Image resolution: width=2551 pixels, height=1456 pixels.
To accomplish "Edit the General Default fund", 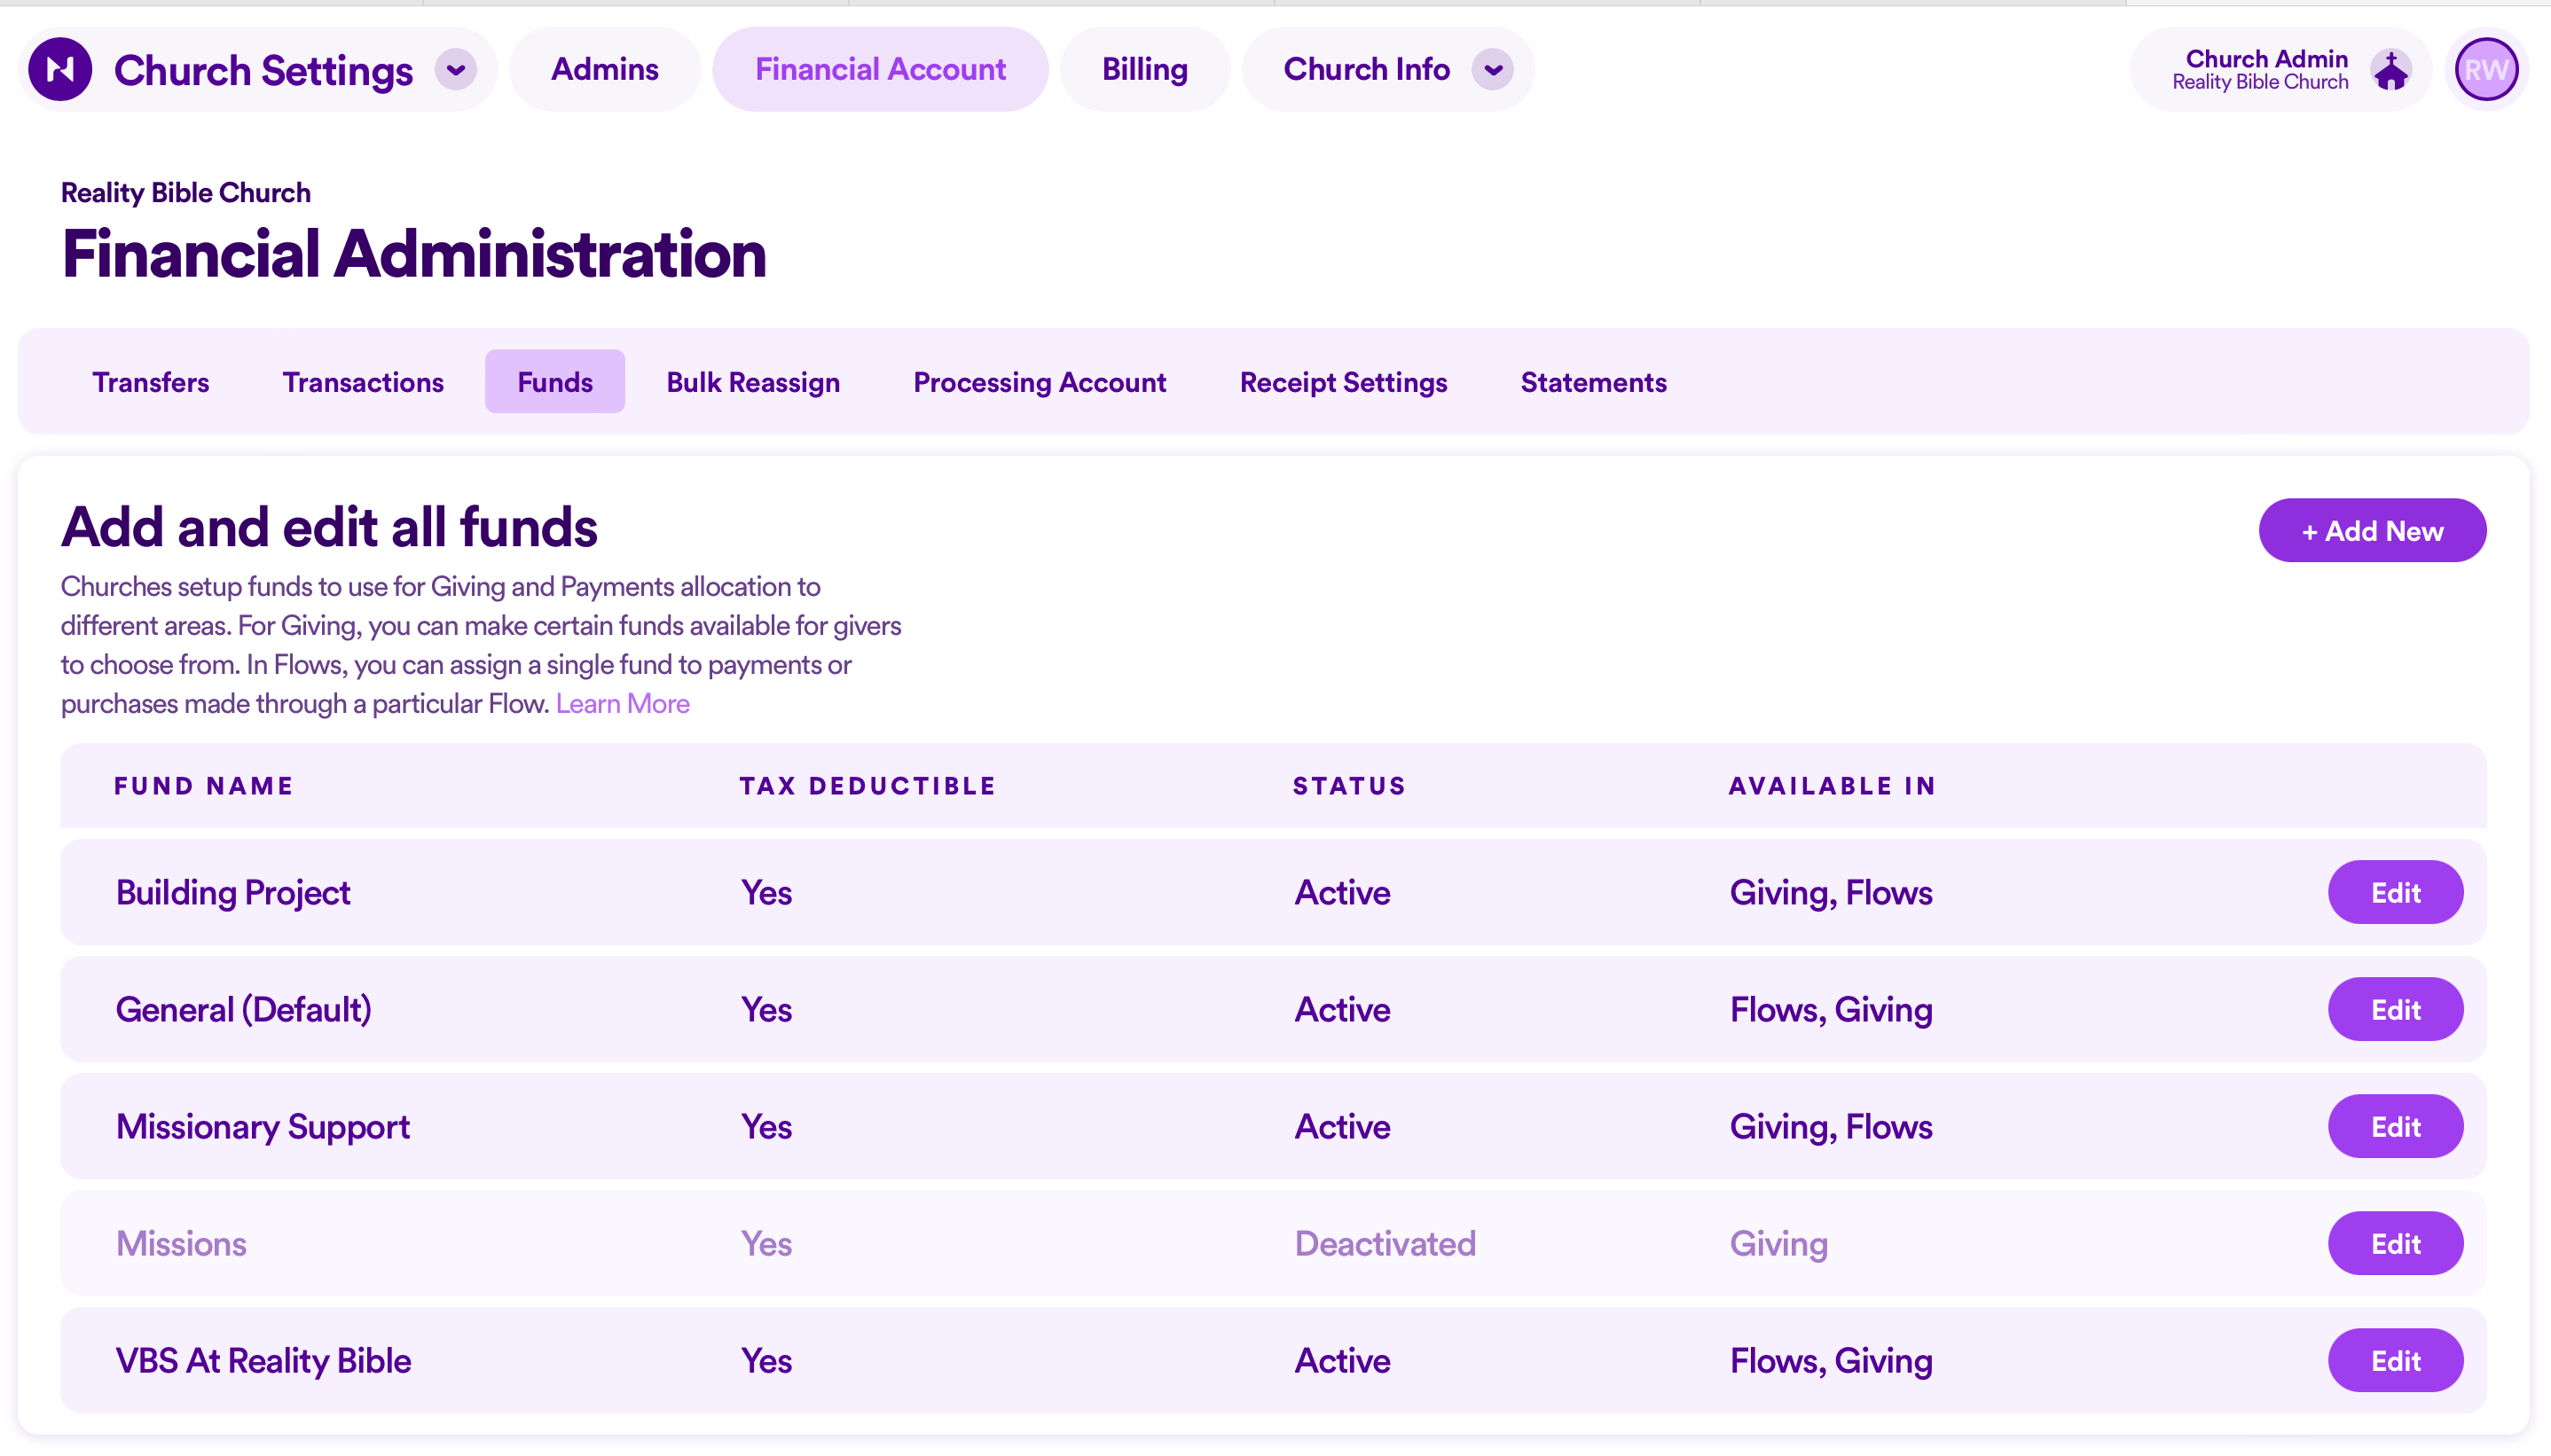I will pos(2395,1009).
